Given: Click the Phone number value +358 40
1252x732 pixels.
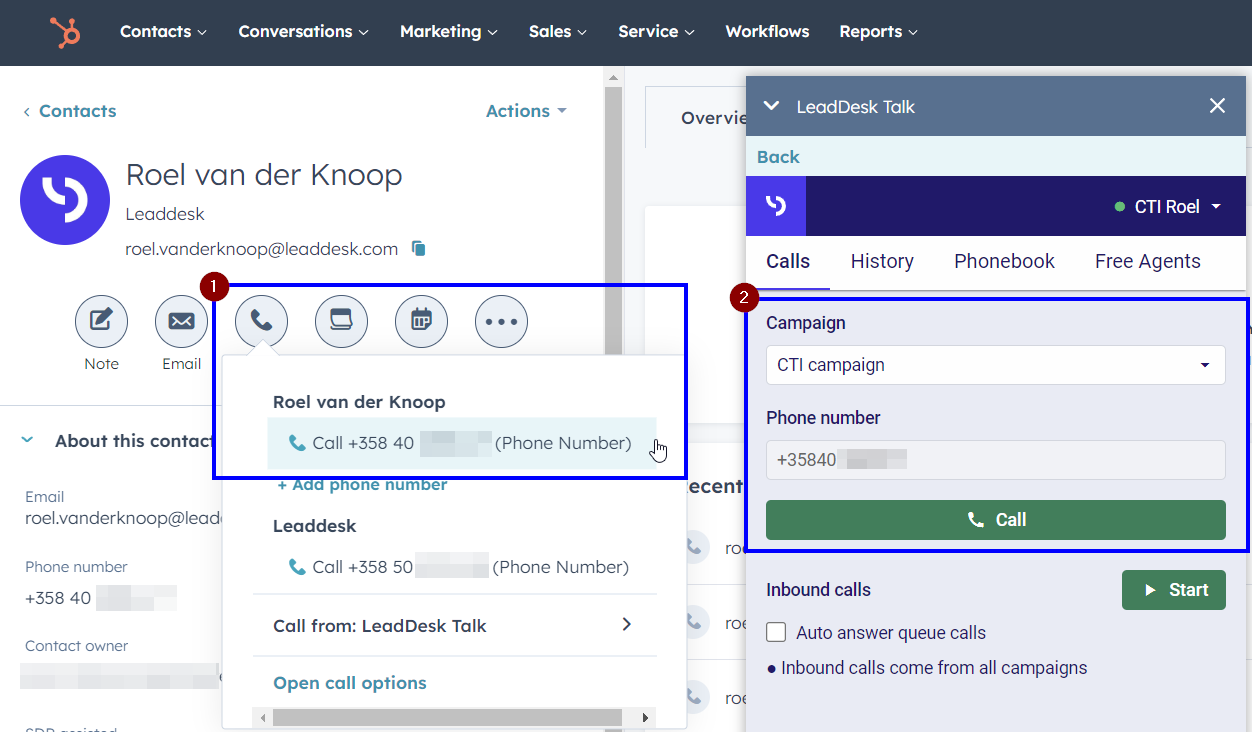Looking at the screenshot, I should coord(100,599).
